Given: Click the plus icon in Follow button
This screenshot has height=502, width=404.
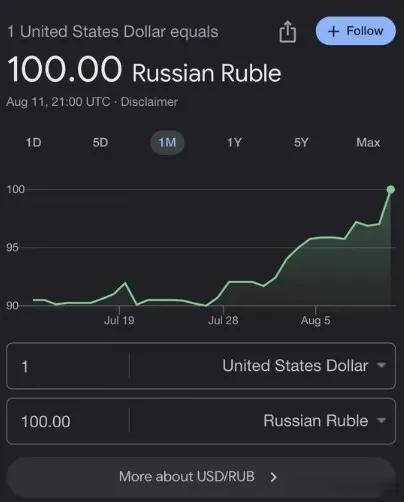Looking at the screenshot, I should (x=333, y=31).
